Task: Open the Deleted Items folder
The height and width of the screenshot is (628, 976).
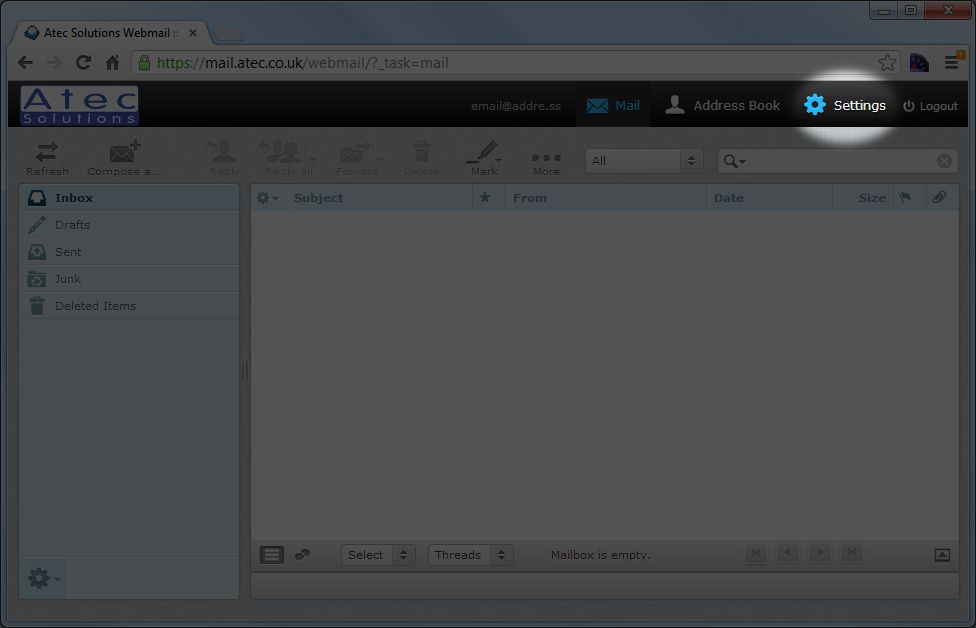Action: coord(95,306)
